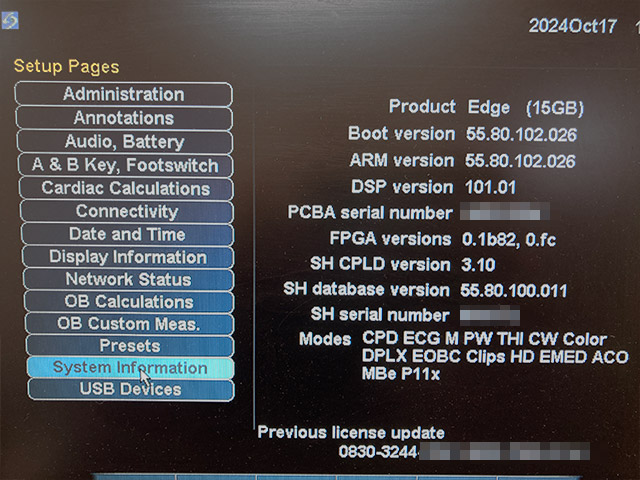Select OB Custom Meas. page
Viewport: 640px width, 480px height.
click(129, 324)
